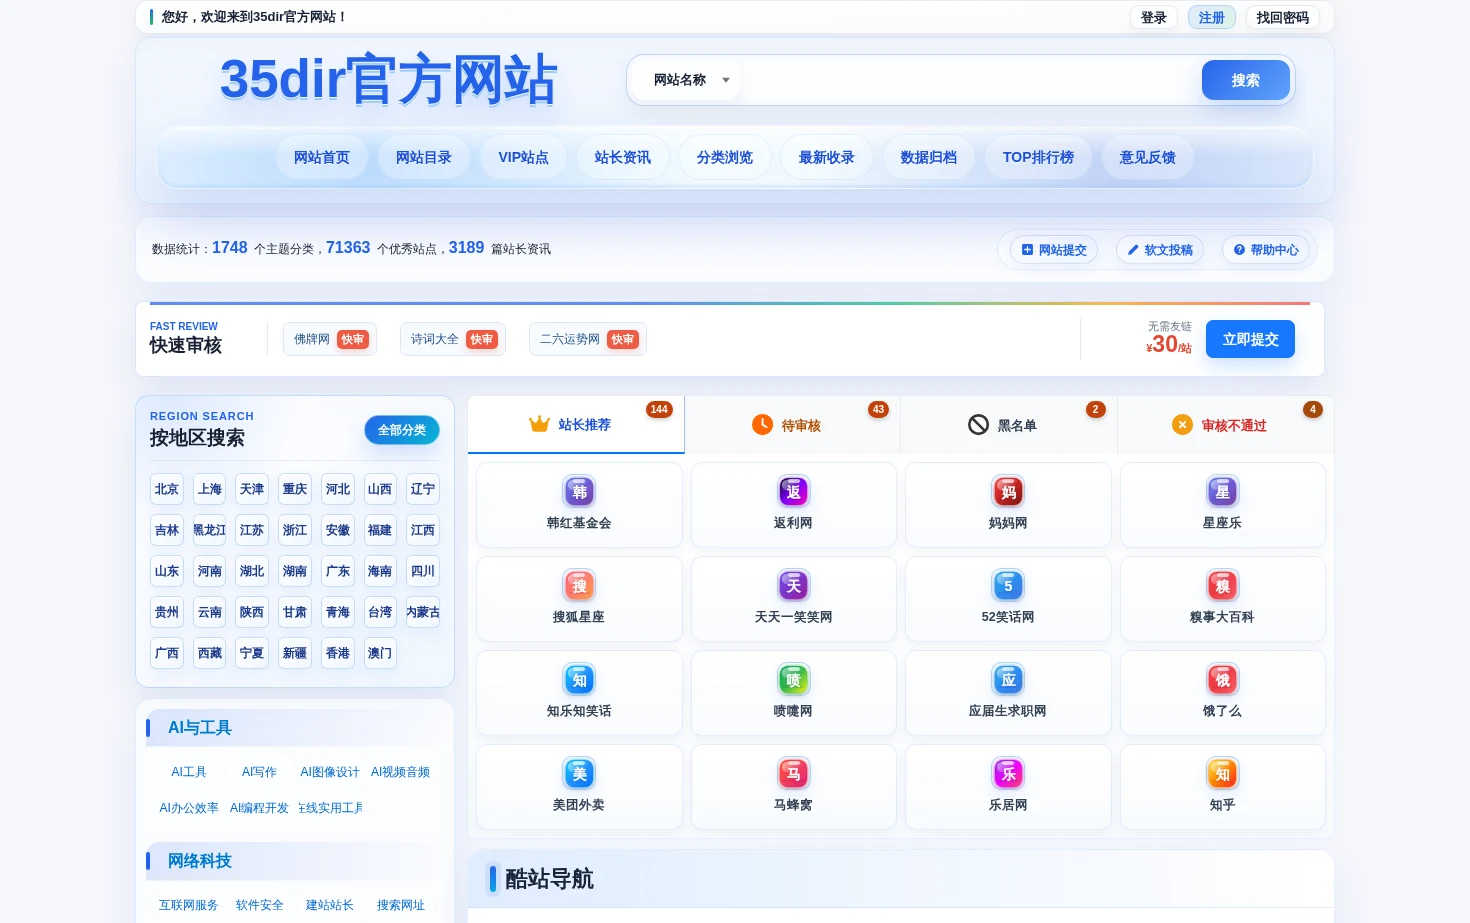Click the 注册 button
This screenshot has height=923, width=1470.
coord(1212,17)
